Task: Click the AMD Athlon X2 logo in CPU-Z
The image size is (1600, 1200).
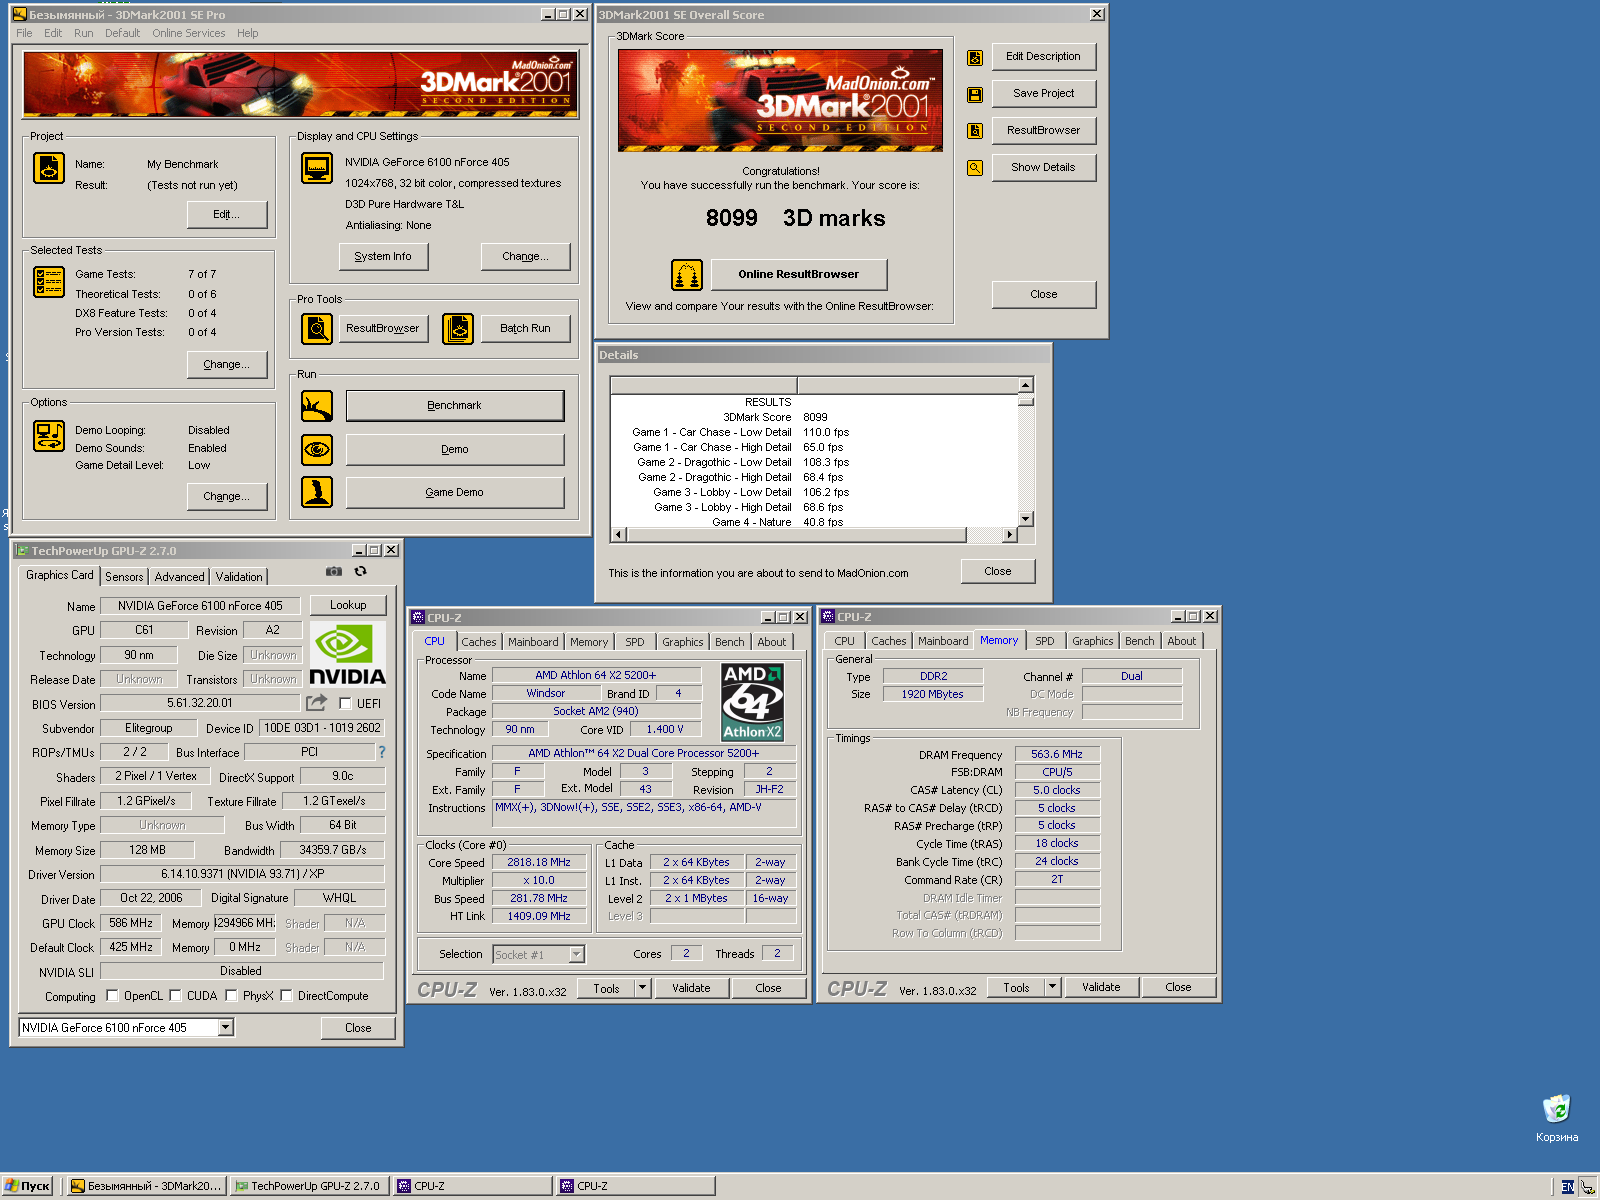Action: coord(753,702)
